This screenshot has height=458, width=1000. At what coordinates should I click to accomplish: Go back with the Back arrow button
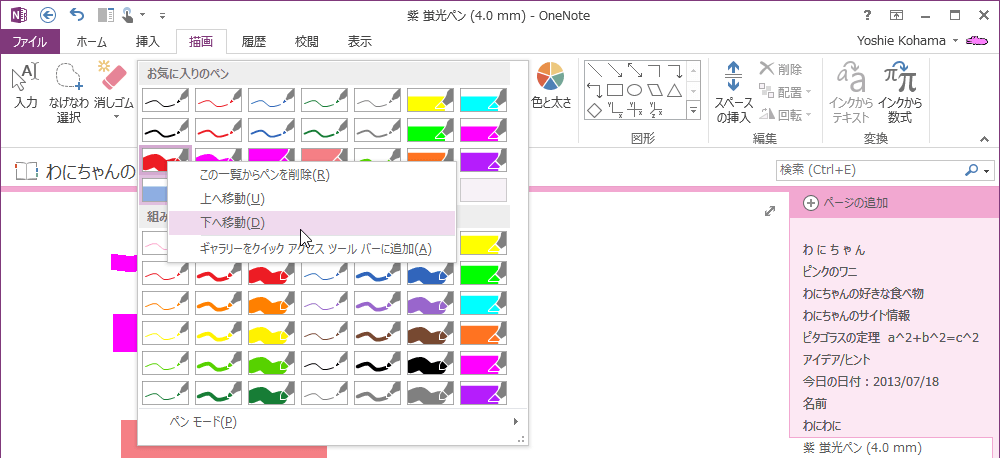click(48, 15)
